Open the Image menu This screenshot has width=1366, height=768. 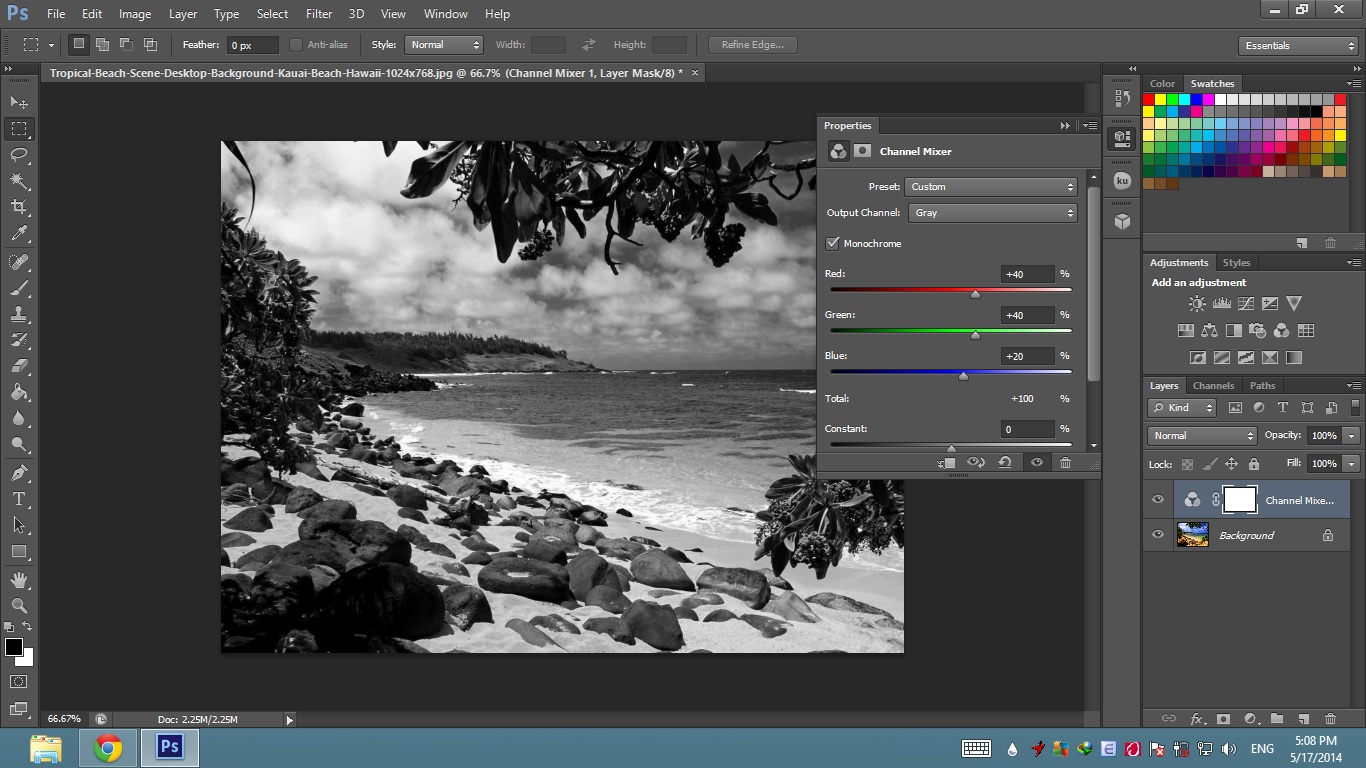pos(135,14)
